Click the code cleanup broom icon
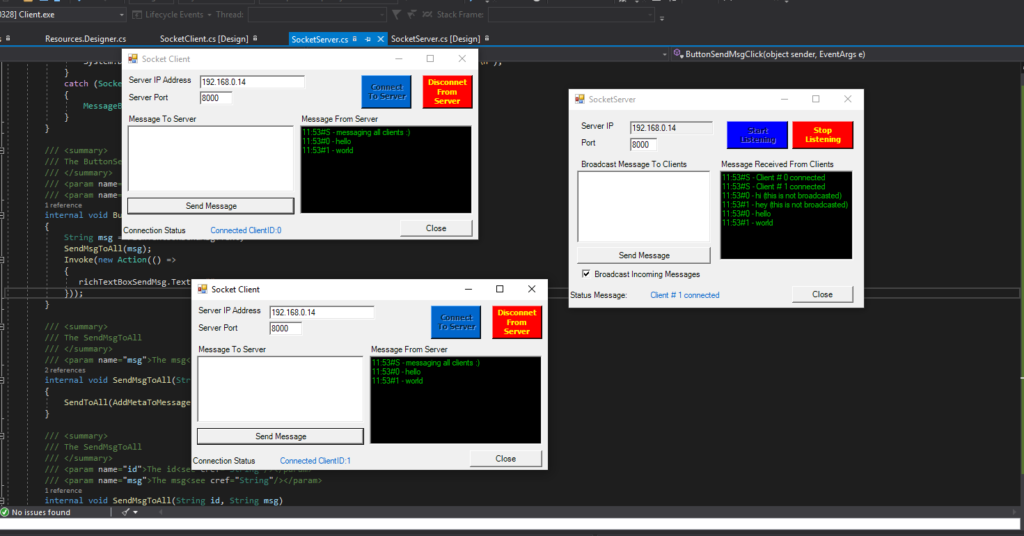Image resolution: width=1024 pixels, height=536 pixels. click(x=125, y=512)
